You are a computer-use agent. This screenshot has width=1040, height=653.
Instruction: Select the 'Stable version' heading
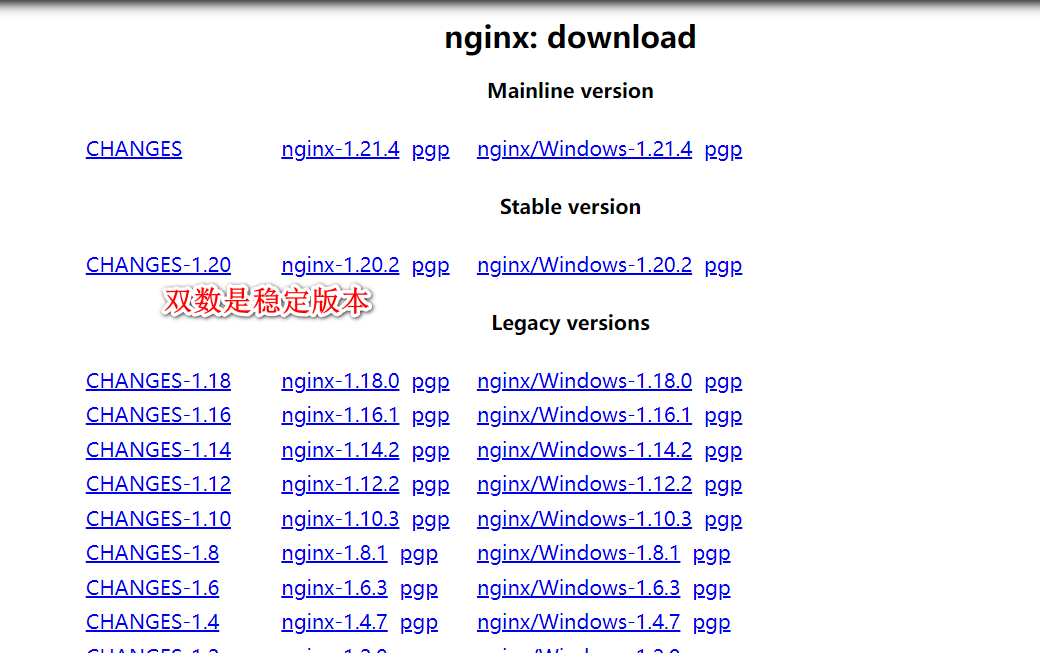point(570,207)
